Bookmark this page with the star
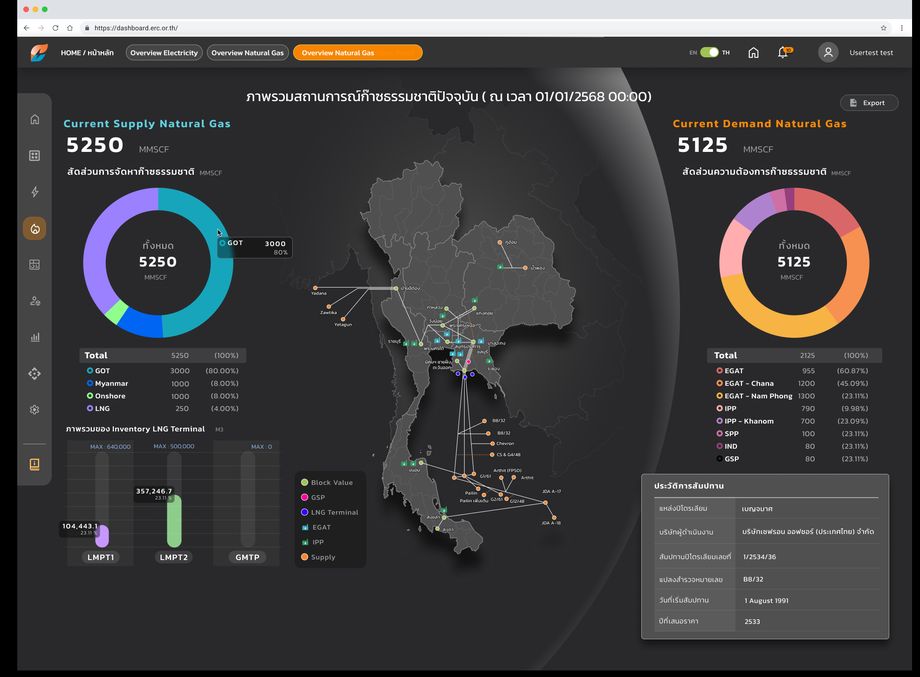 click(884, 28)
